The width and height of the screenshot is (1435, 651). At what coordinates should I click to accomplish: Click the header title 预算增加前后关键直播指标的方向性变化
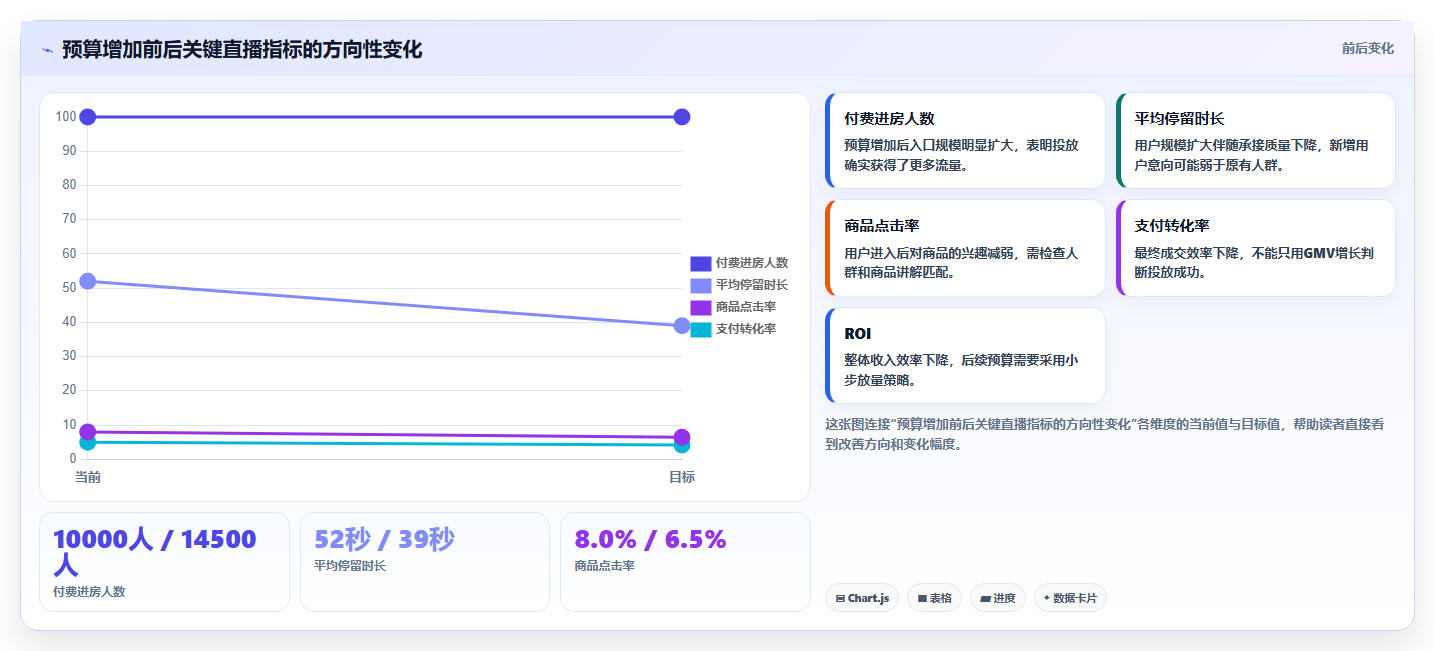click(x=242, y=50)
